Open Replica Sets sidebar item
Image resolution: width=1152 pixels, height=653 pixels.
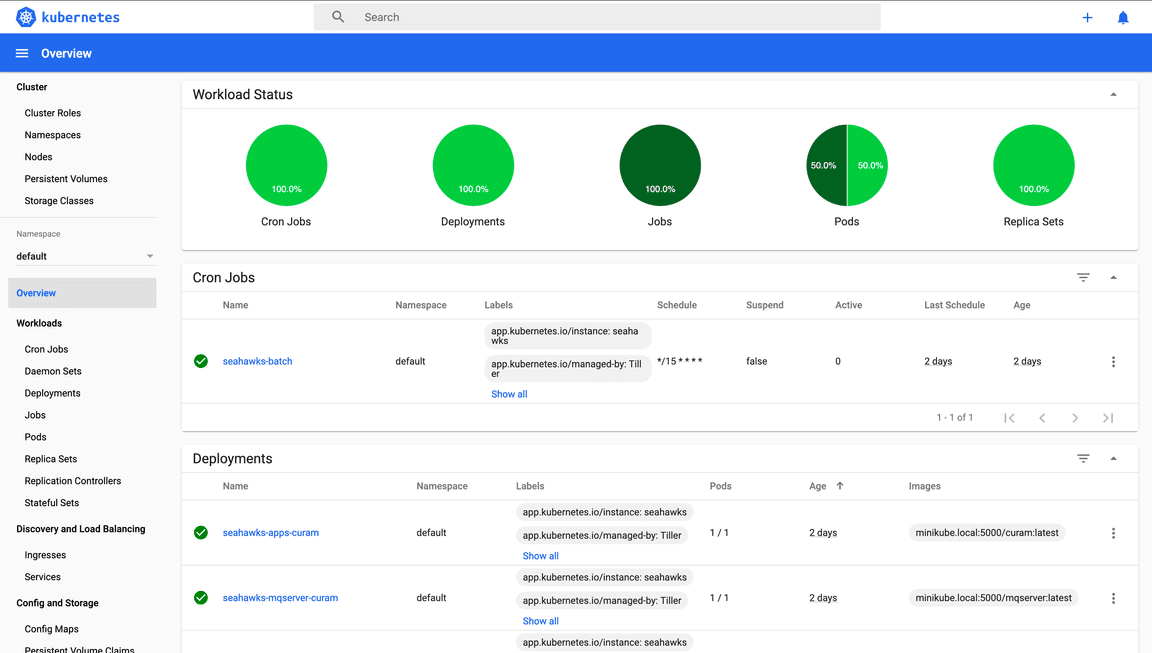click(51, 459)
